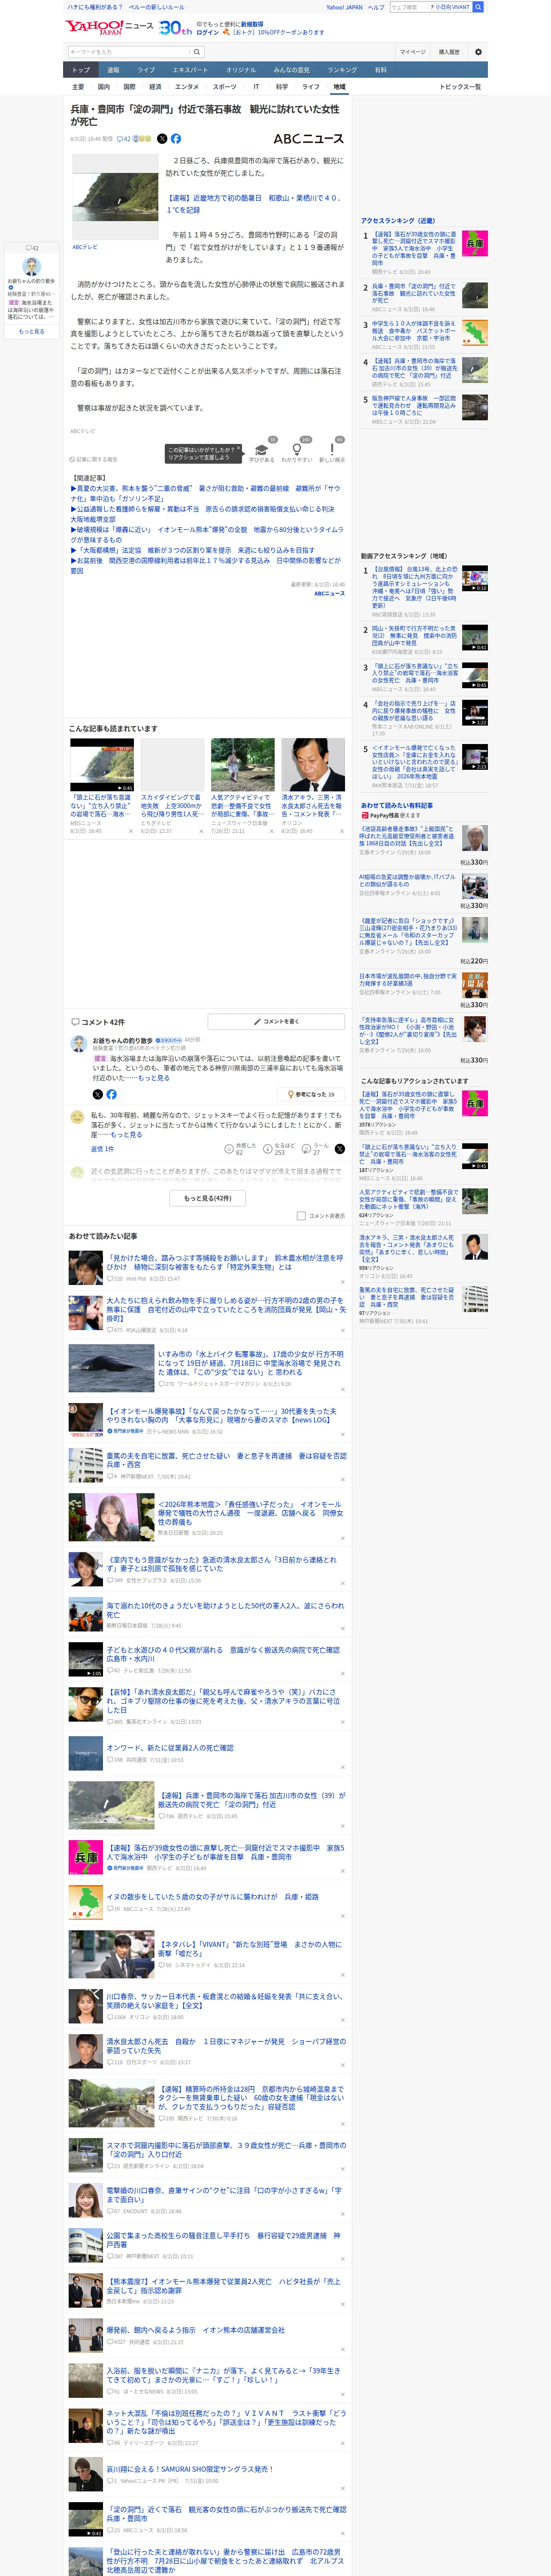551x2576 pixels.
Task: Select the エンタメ category tab
Action: [187, 87]
